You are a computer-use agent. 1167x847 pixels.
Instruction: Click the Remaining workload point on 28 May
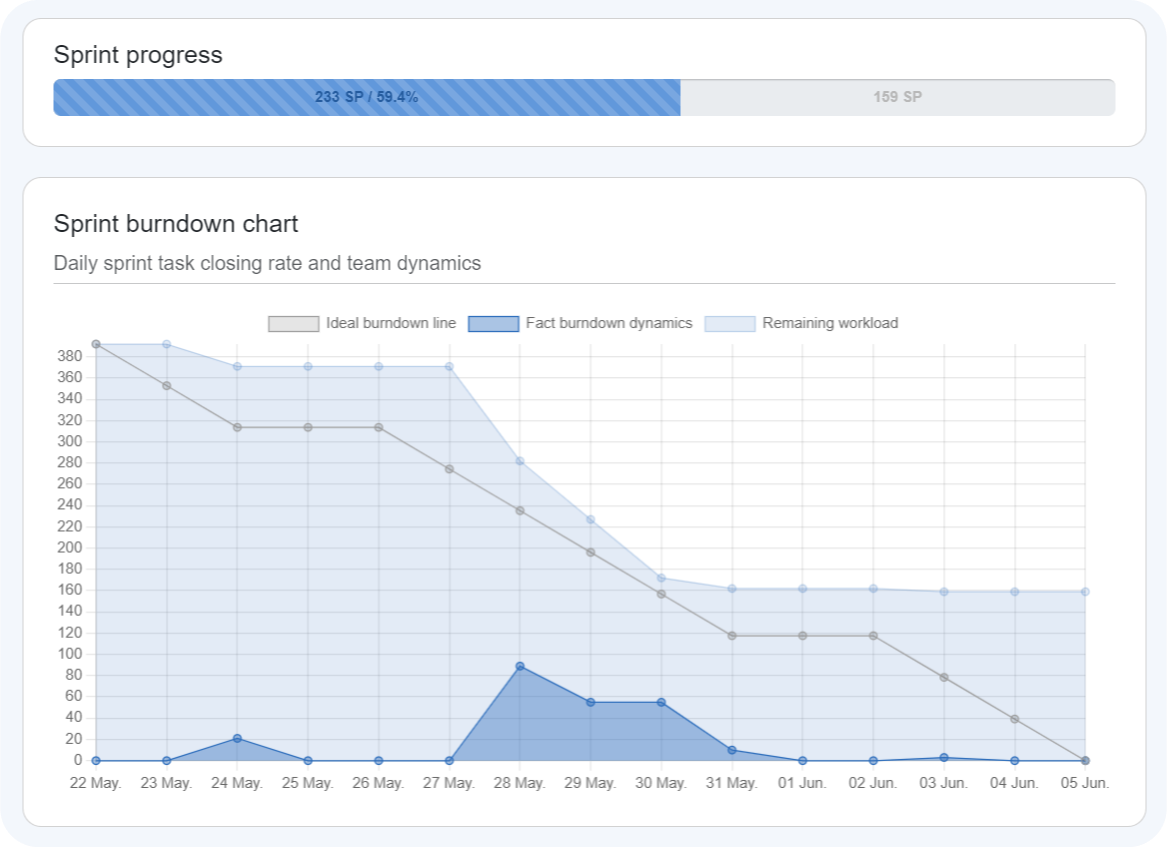pyautogui.click(x=520, y=461)
